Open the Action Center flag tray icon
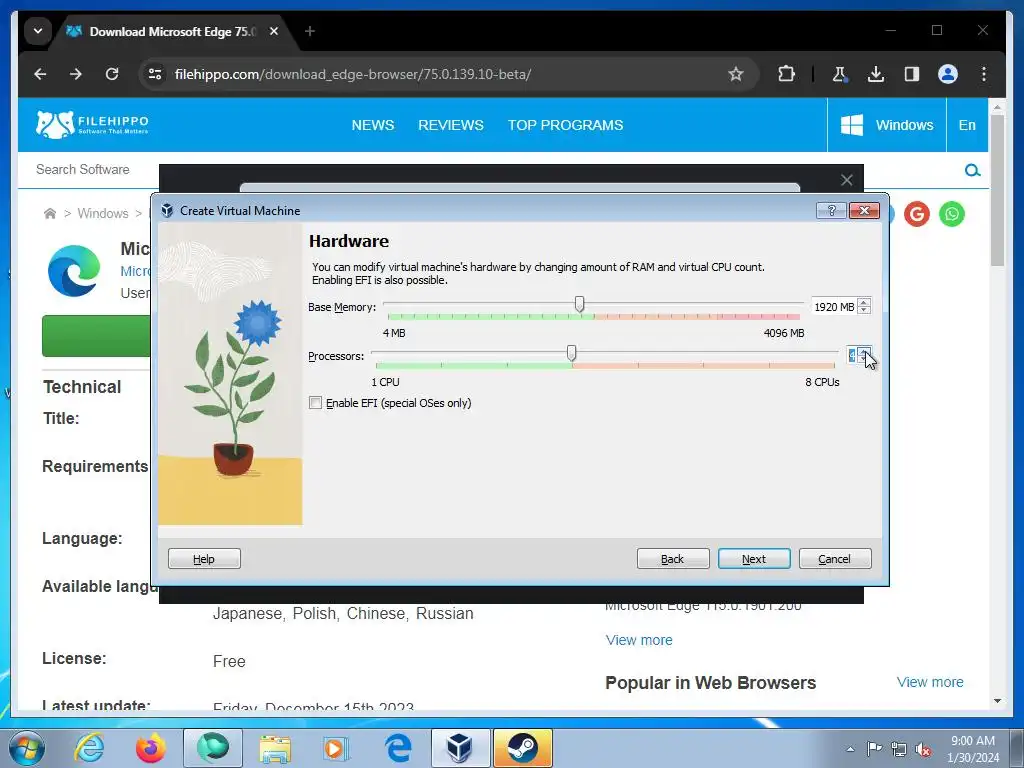The height and width of the screenshot is (768, 1024). click(x=874, y=748)
